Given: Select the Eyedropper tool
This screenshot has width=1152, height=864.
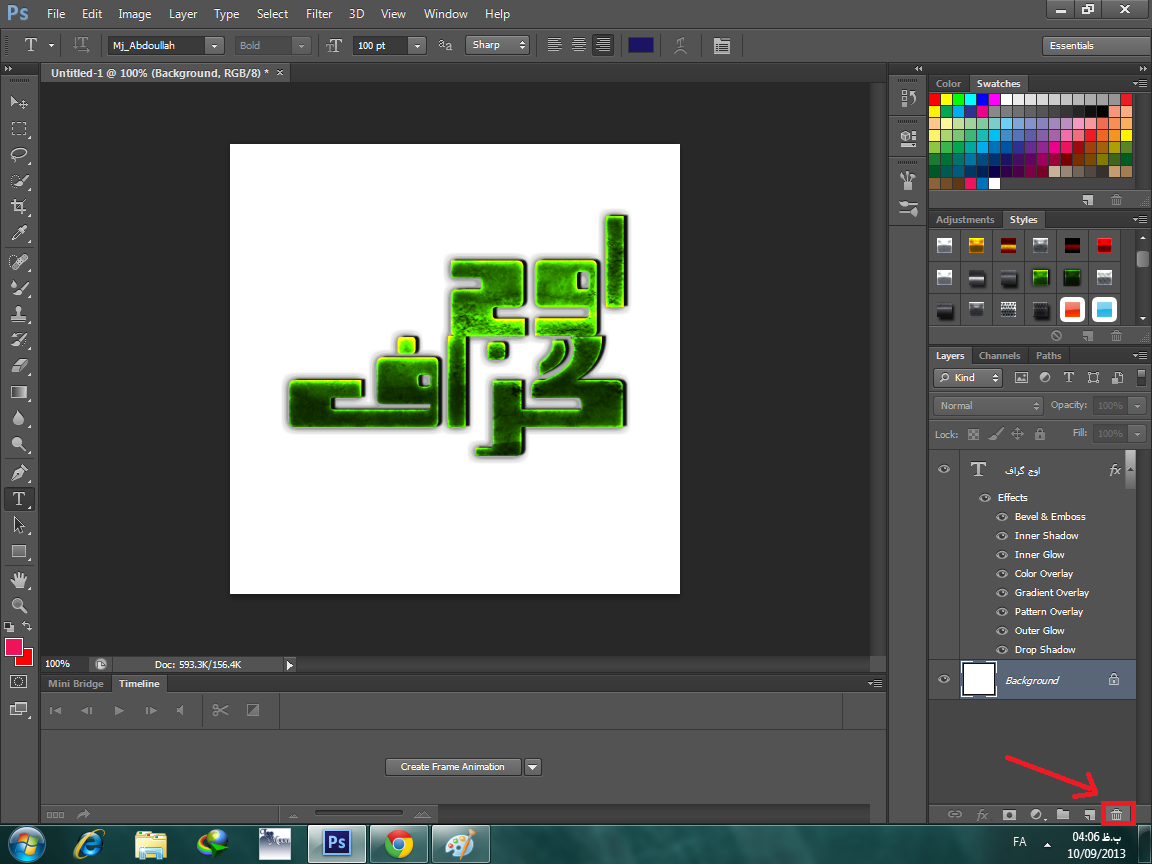Looking at the screenshot, I should [x=19, y=234].
